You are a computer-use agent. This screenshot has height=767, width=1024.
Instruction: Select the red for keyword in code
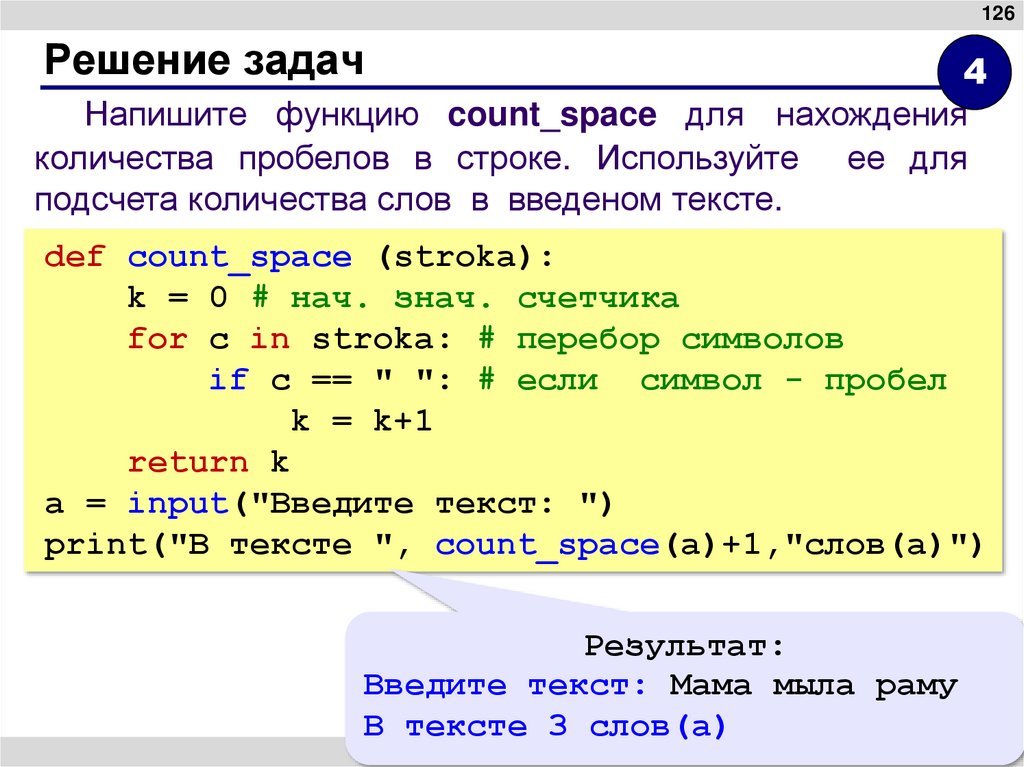156,338
